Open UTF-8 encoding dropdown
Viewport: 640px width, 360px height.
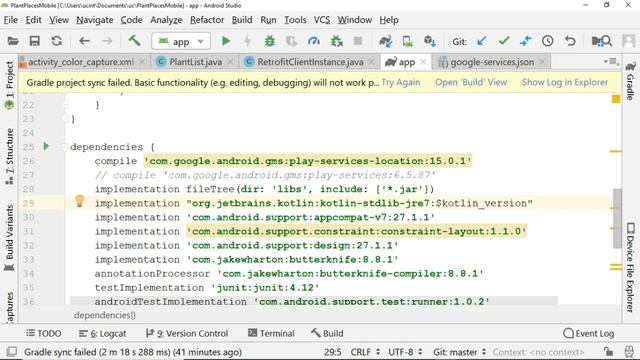click(405, 352)
